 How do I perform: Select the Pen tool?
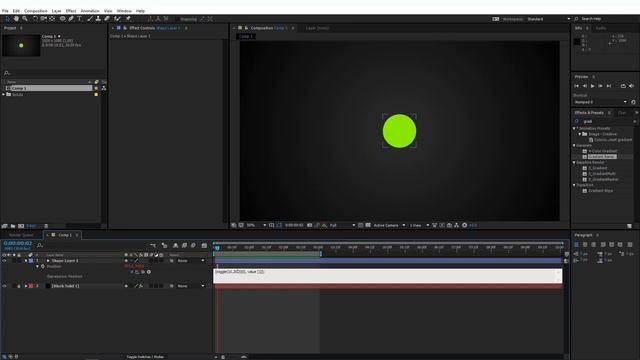coord(71,19)
